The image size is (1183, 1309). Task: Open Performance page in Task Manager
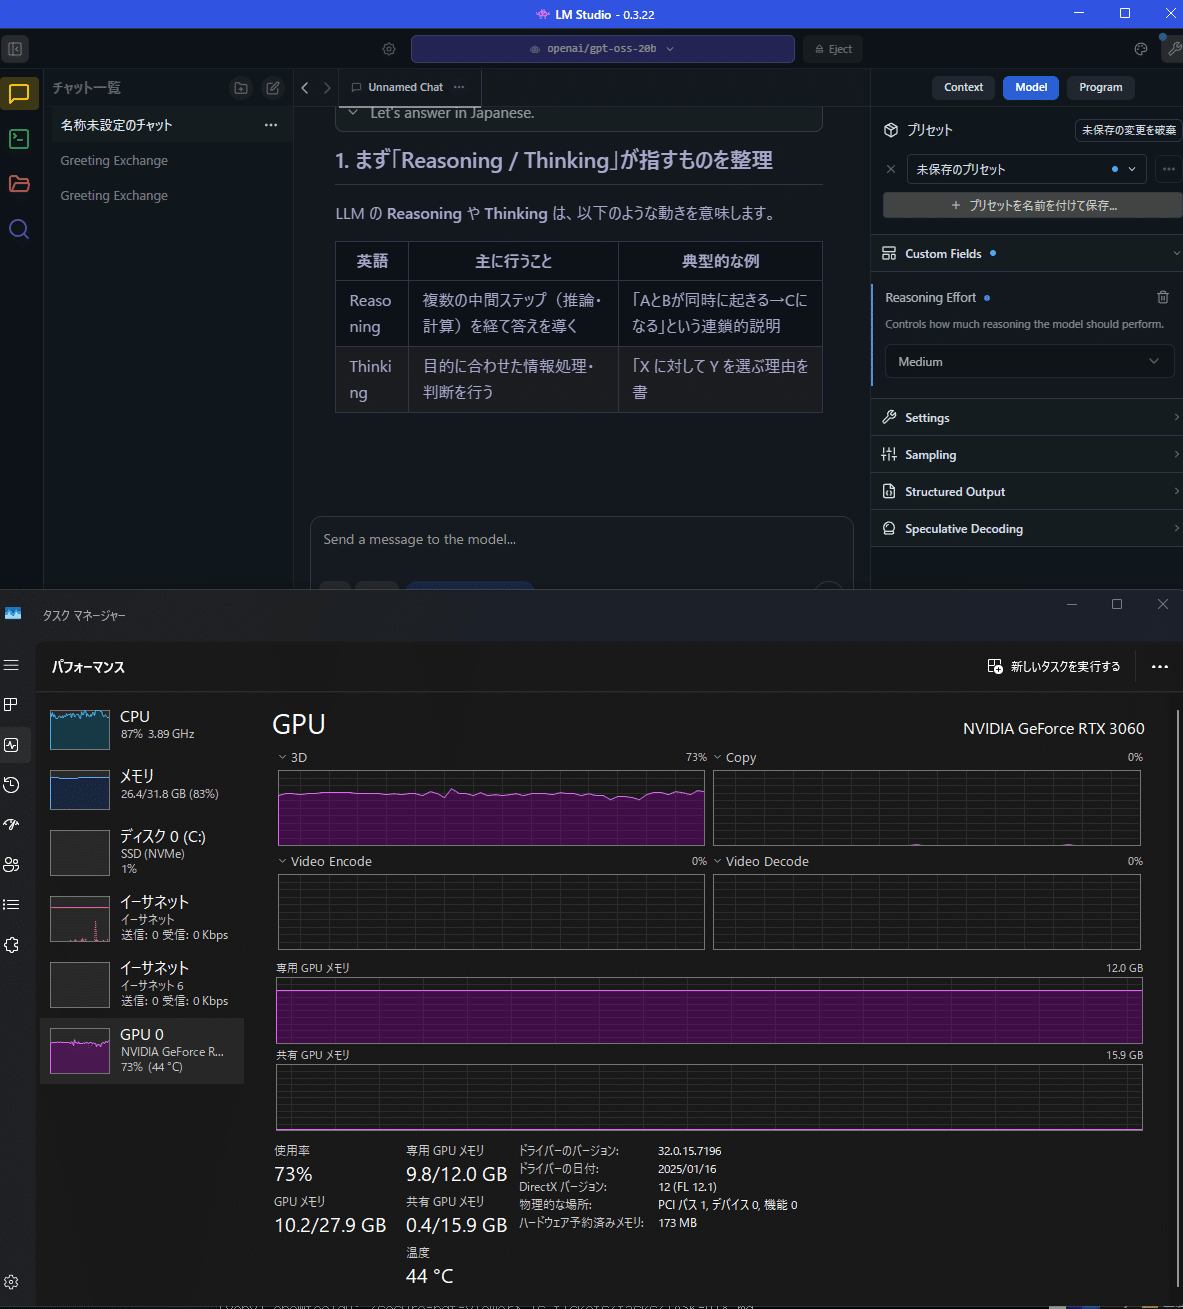click(x=12, y=745)
